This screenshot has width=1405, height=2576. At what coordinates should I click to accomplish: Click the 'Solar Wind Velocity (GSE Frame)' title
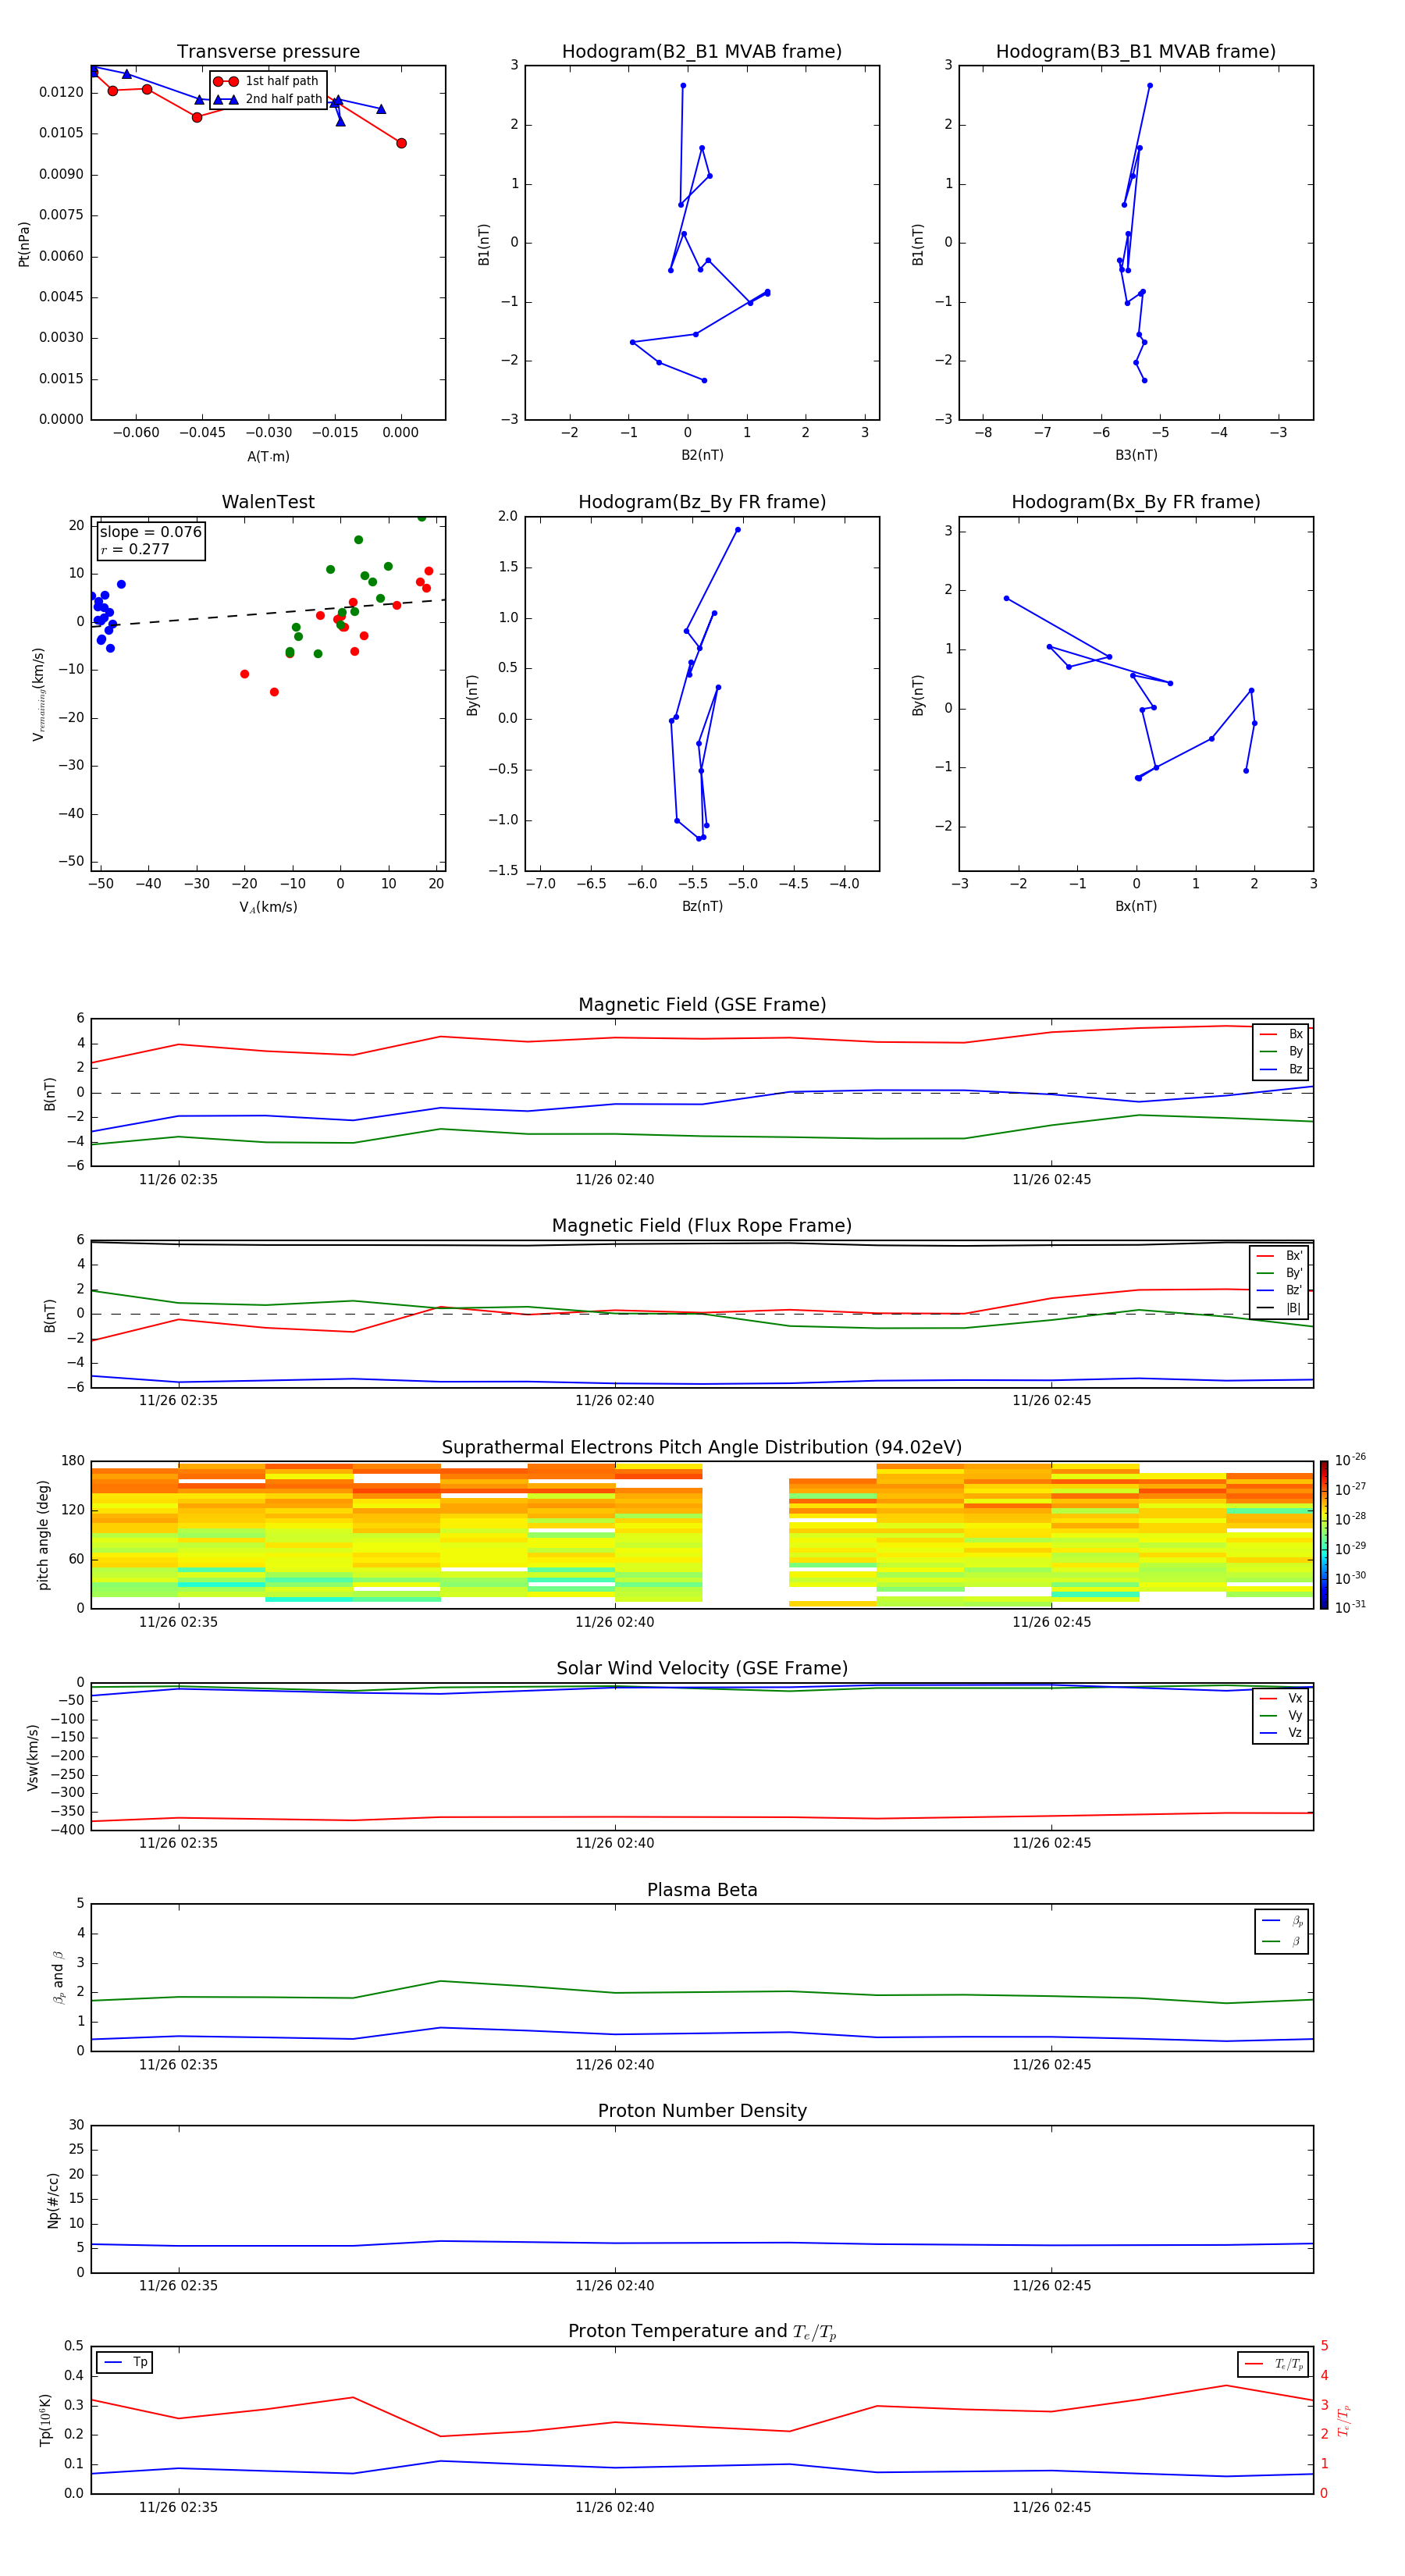(702, 1668)
